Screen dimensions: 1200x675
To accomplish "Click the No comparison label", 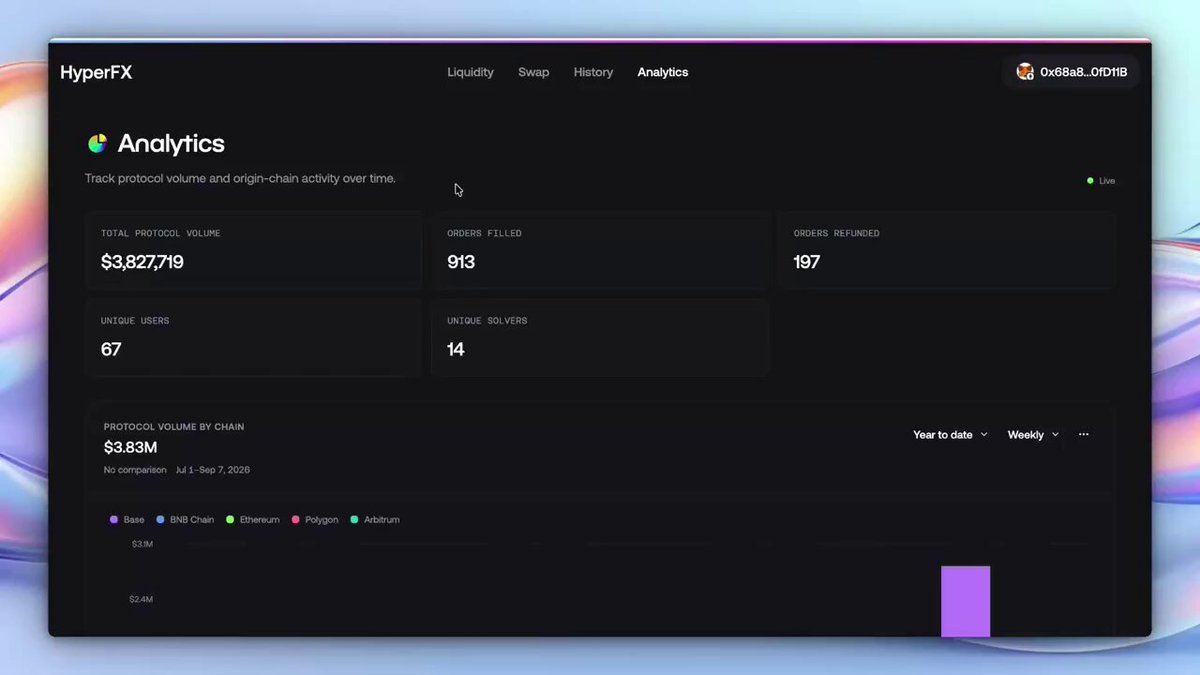I will [135, 470].
